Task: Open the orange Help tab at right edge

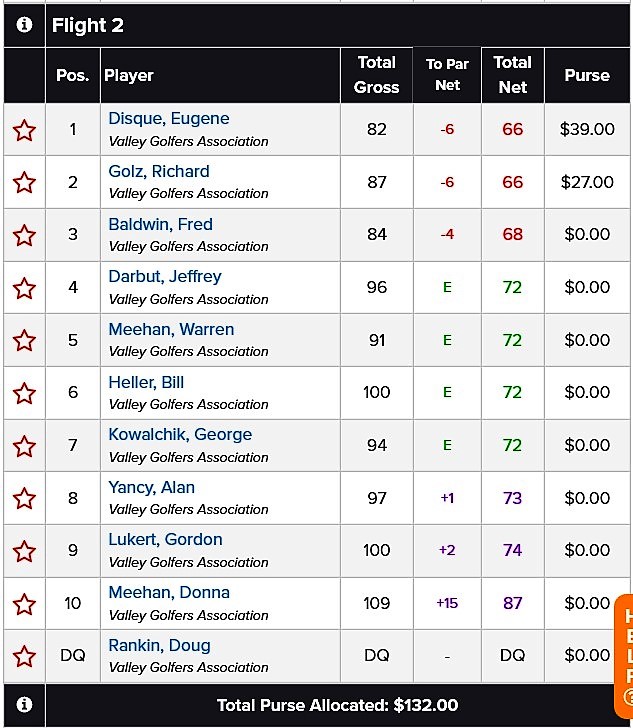Action: (624, 655)
